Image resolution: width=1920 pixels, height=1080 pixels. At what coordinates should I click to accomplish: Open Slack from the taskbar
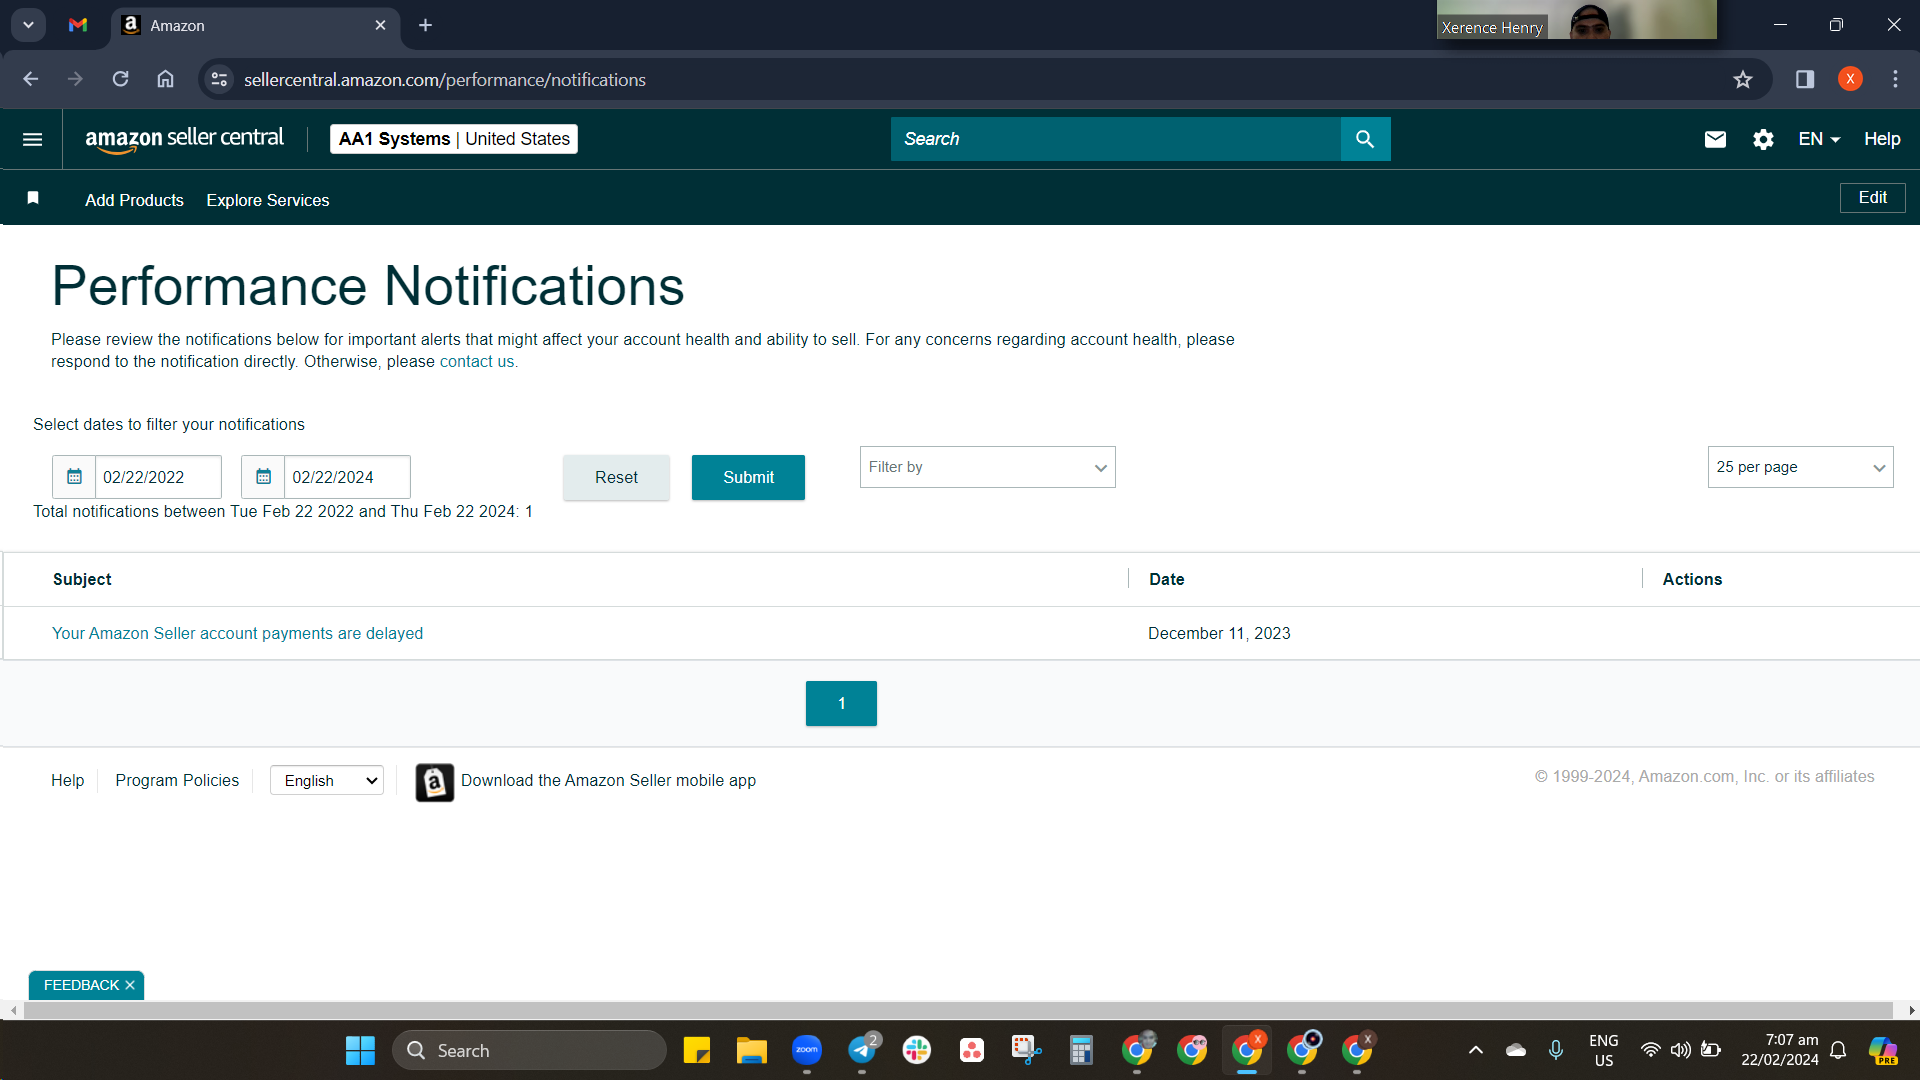(x=916, y=1050)
